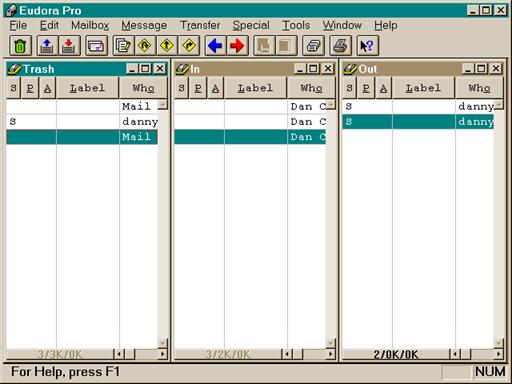
Task: Minimize the Out mailbox window
Action: pyautogui.click(x=468, y=69)
